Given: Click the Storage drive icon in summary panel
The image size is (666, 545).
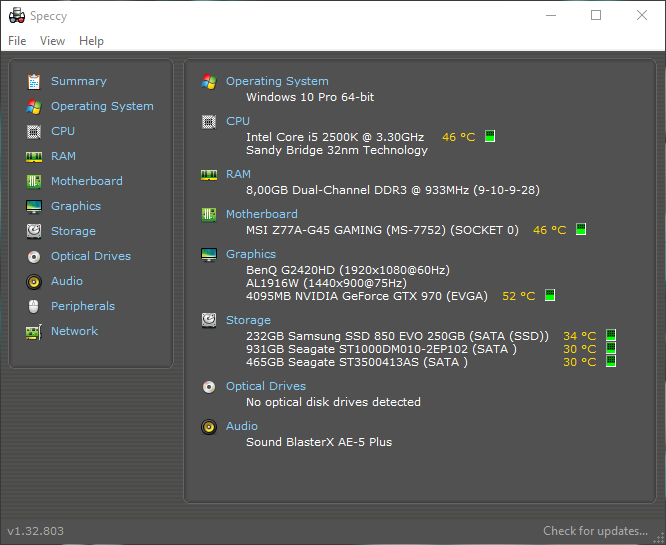Looking at the screenshot, I should 209,320.
